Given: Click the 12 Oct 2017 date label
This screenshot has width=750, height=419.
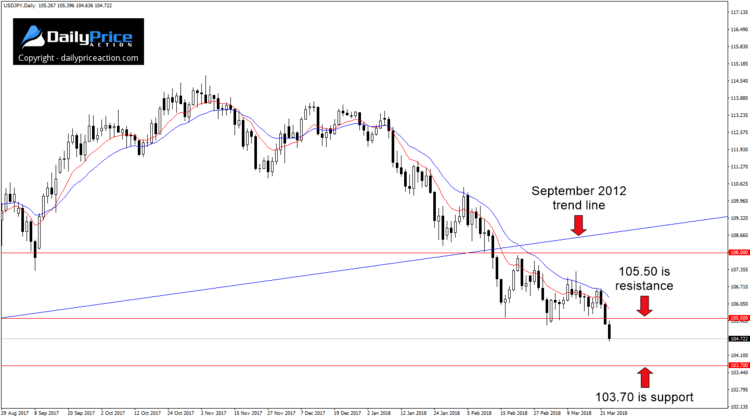Looking at the screenshot, I should click(147, 413).
